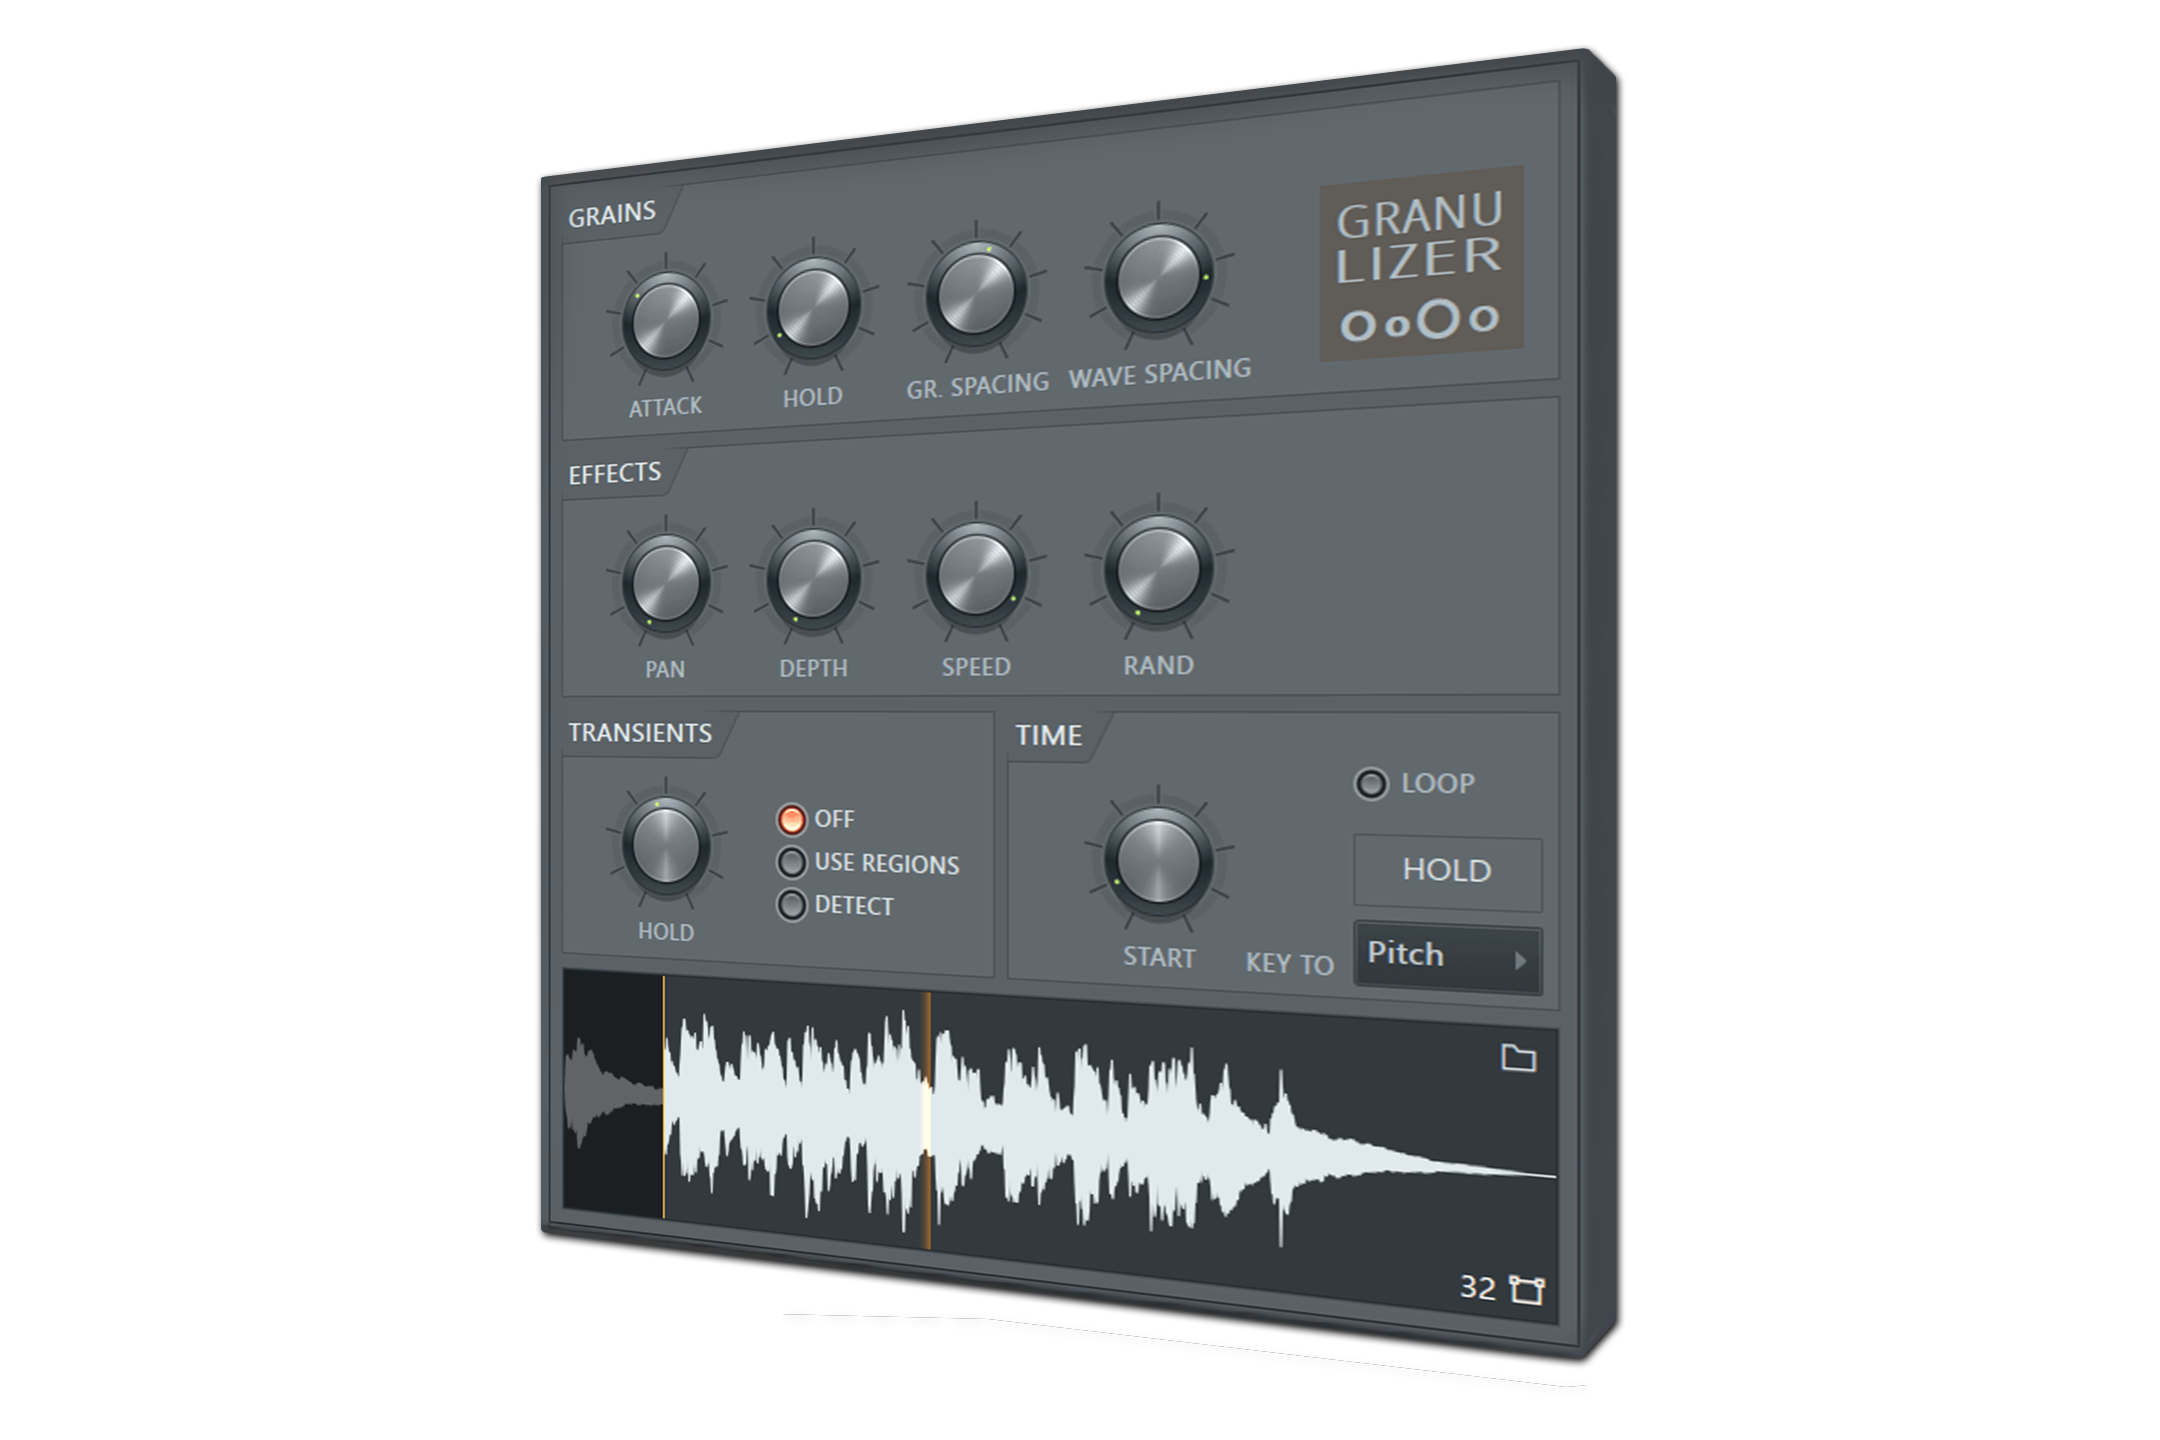This screenshot has width=2160, height=1440.
Task: Click the GR. SPACING knob
Action: [976, 291]
